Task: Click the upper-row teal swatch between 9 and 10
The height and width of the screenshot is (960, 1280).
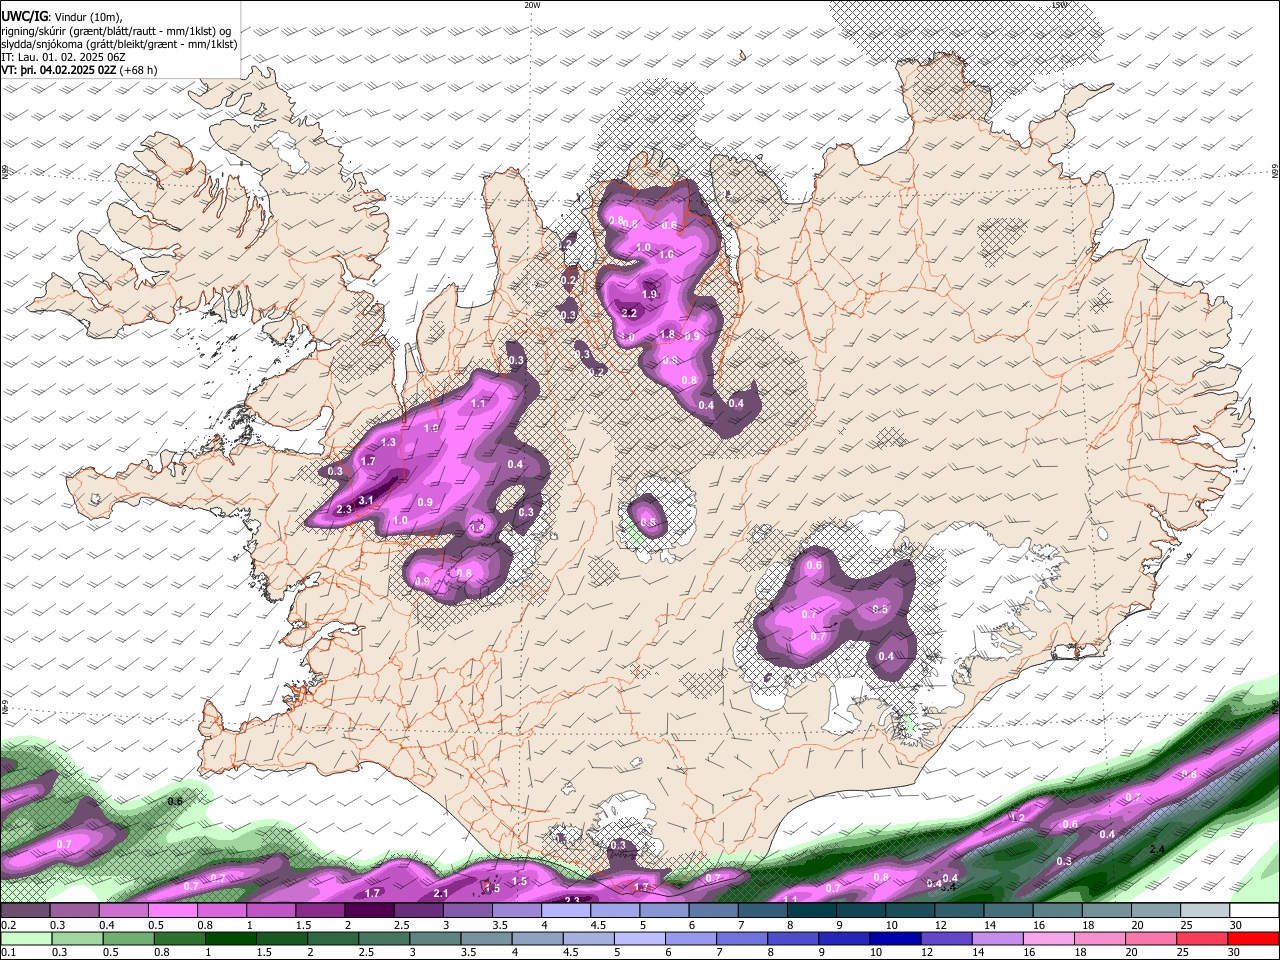Action: 860,911
